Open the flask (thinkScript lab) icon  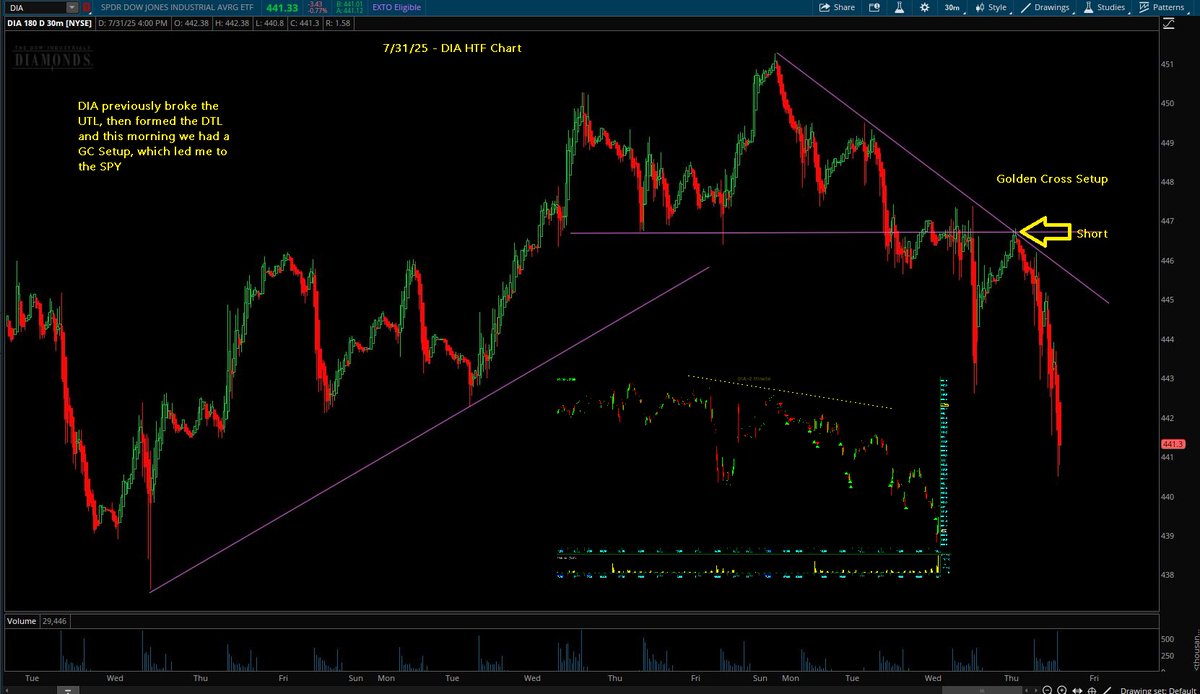pyautogui.click(x=898, y=7)
